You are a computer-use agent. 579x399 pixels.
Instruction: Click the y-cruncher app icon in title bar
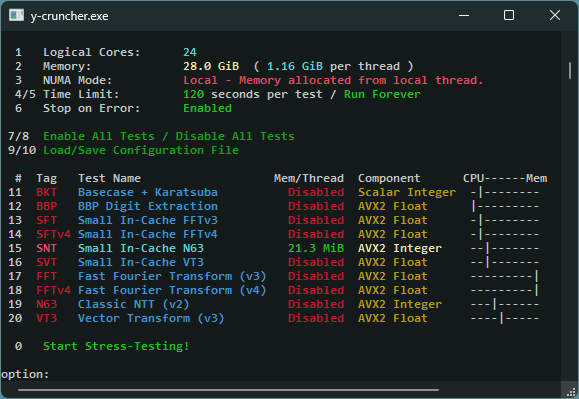click(16, 16)
